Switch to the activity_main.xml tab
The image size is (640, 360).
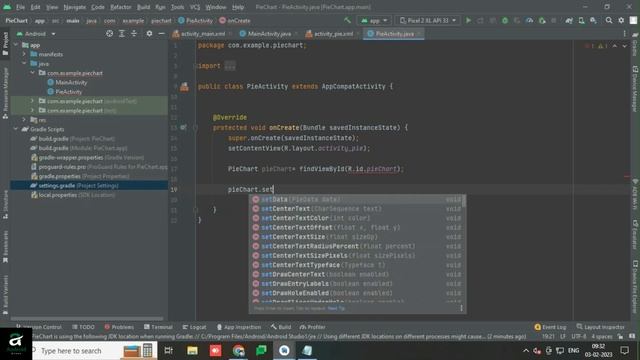pyautogui.click(x=202, y=34)
